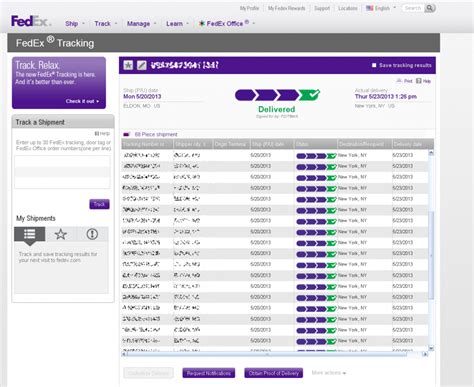Image resolution: width=474 pixels, height=387 pixels.
Task: Sort by Tracking Number column header
Action: 147,144
